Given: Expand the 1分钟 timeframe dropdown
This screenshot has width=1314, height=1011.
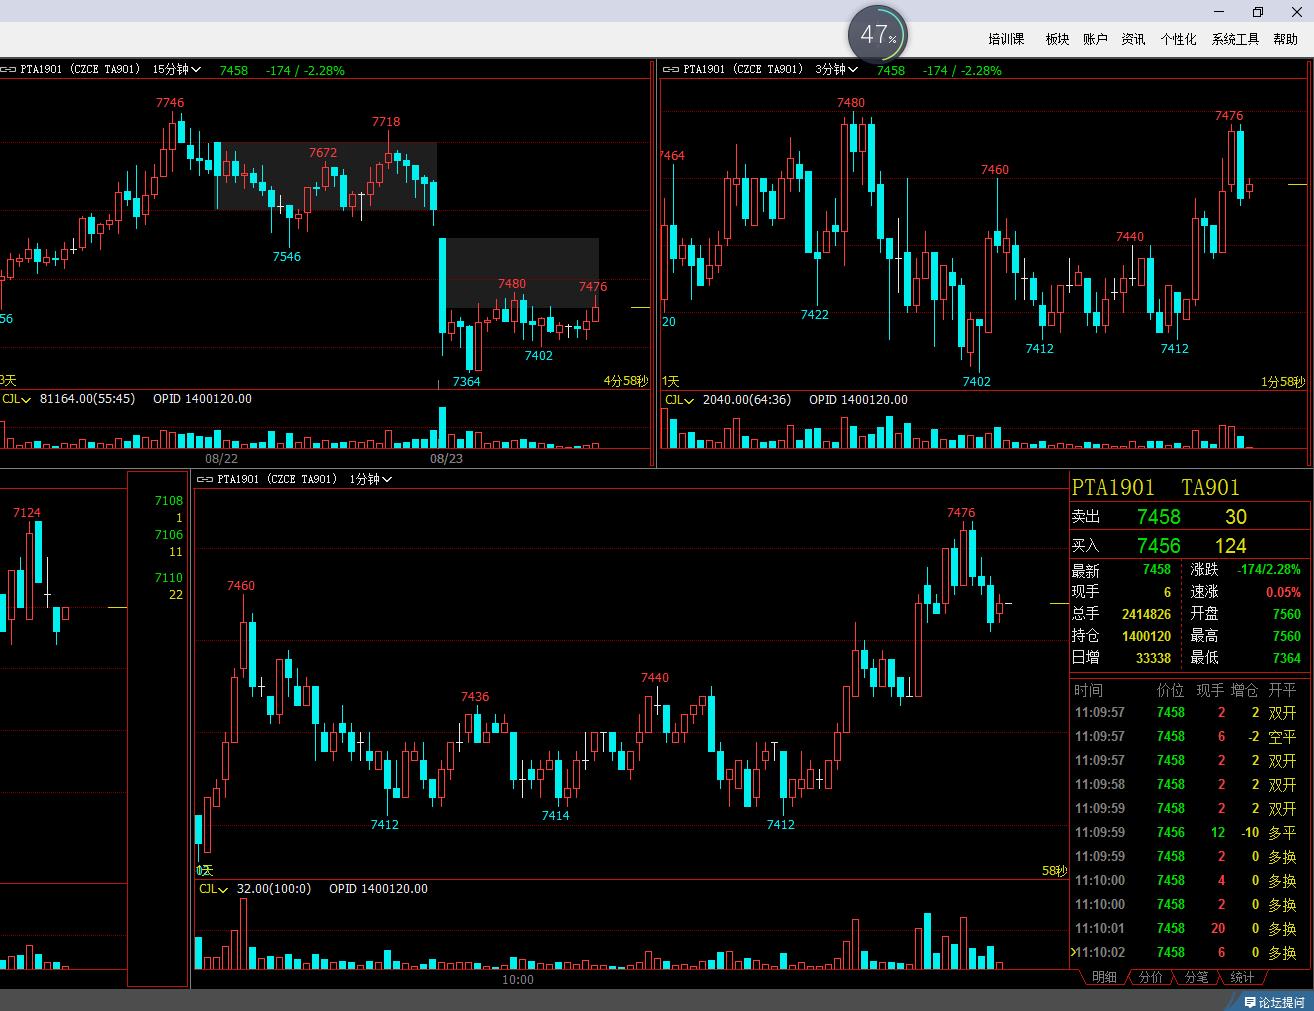Looking at the screenshot, I should coord(371,480).
